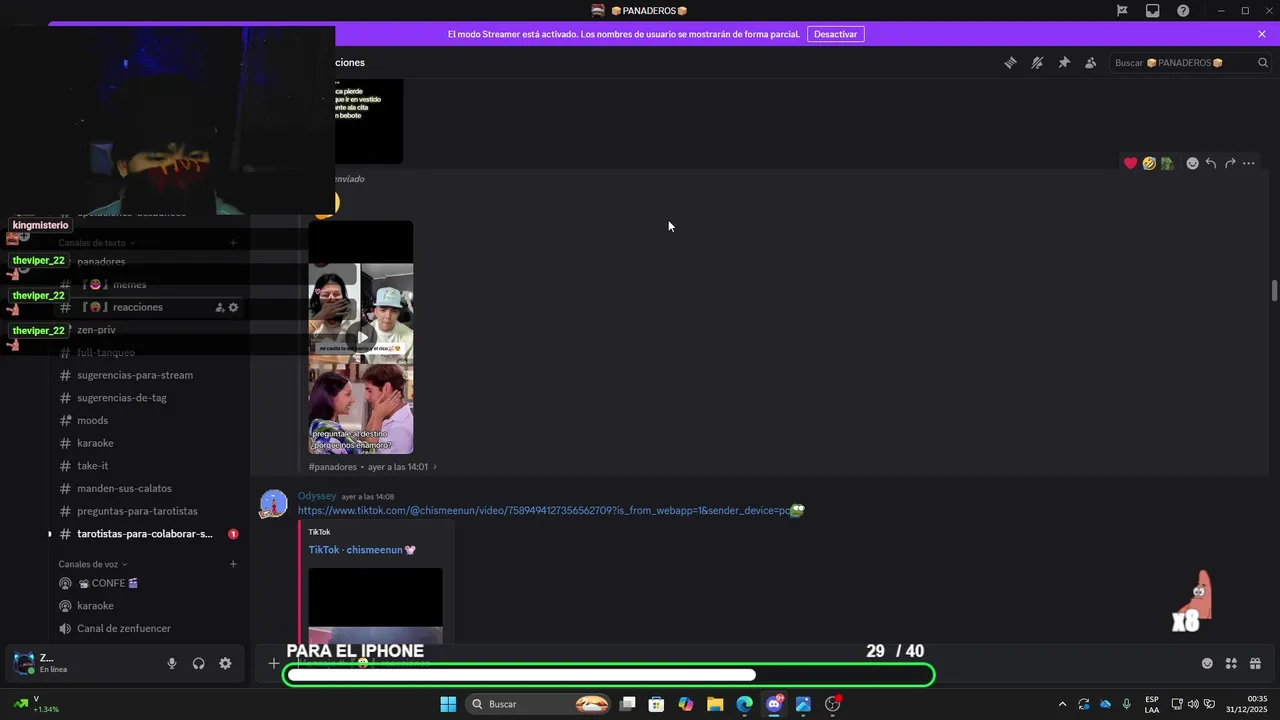Click Desactivar in the Streamer mode banner
Viewport: 1280px width, 720px height.
[x=835, y=34]
